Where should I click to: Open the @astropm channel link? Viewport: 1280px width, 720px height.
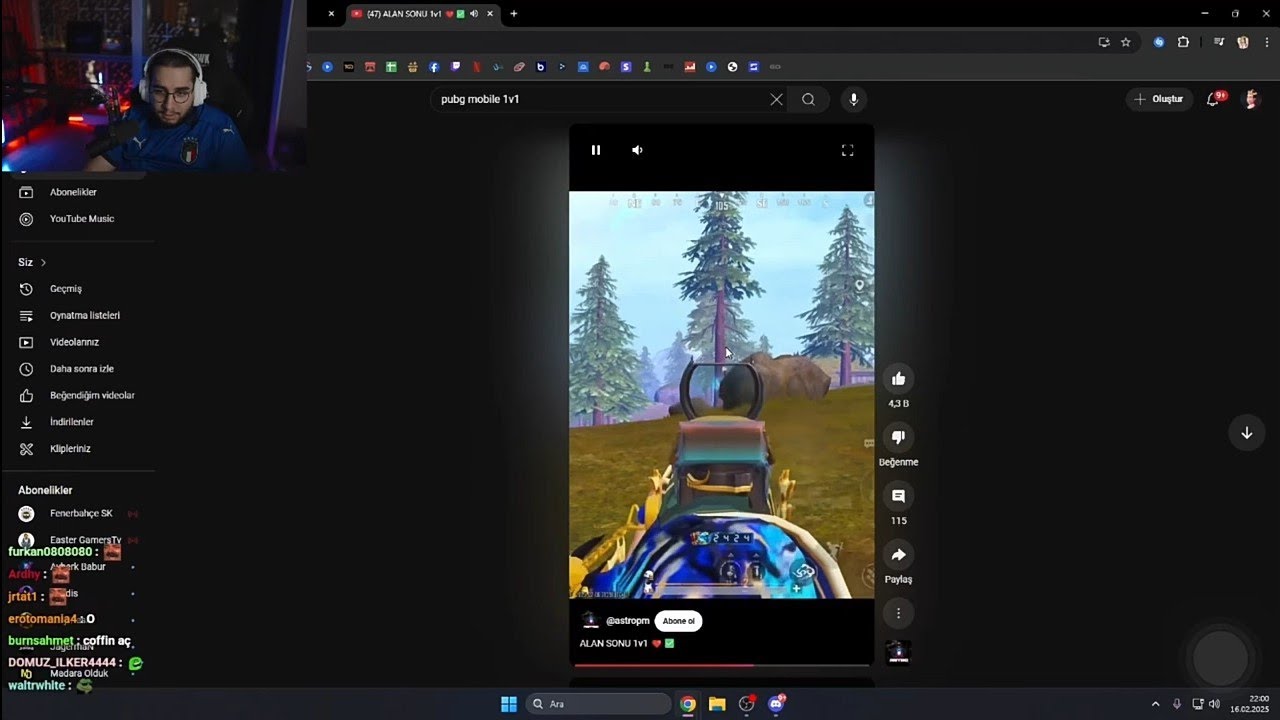click(x=627, y=621)
